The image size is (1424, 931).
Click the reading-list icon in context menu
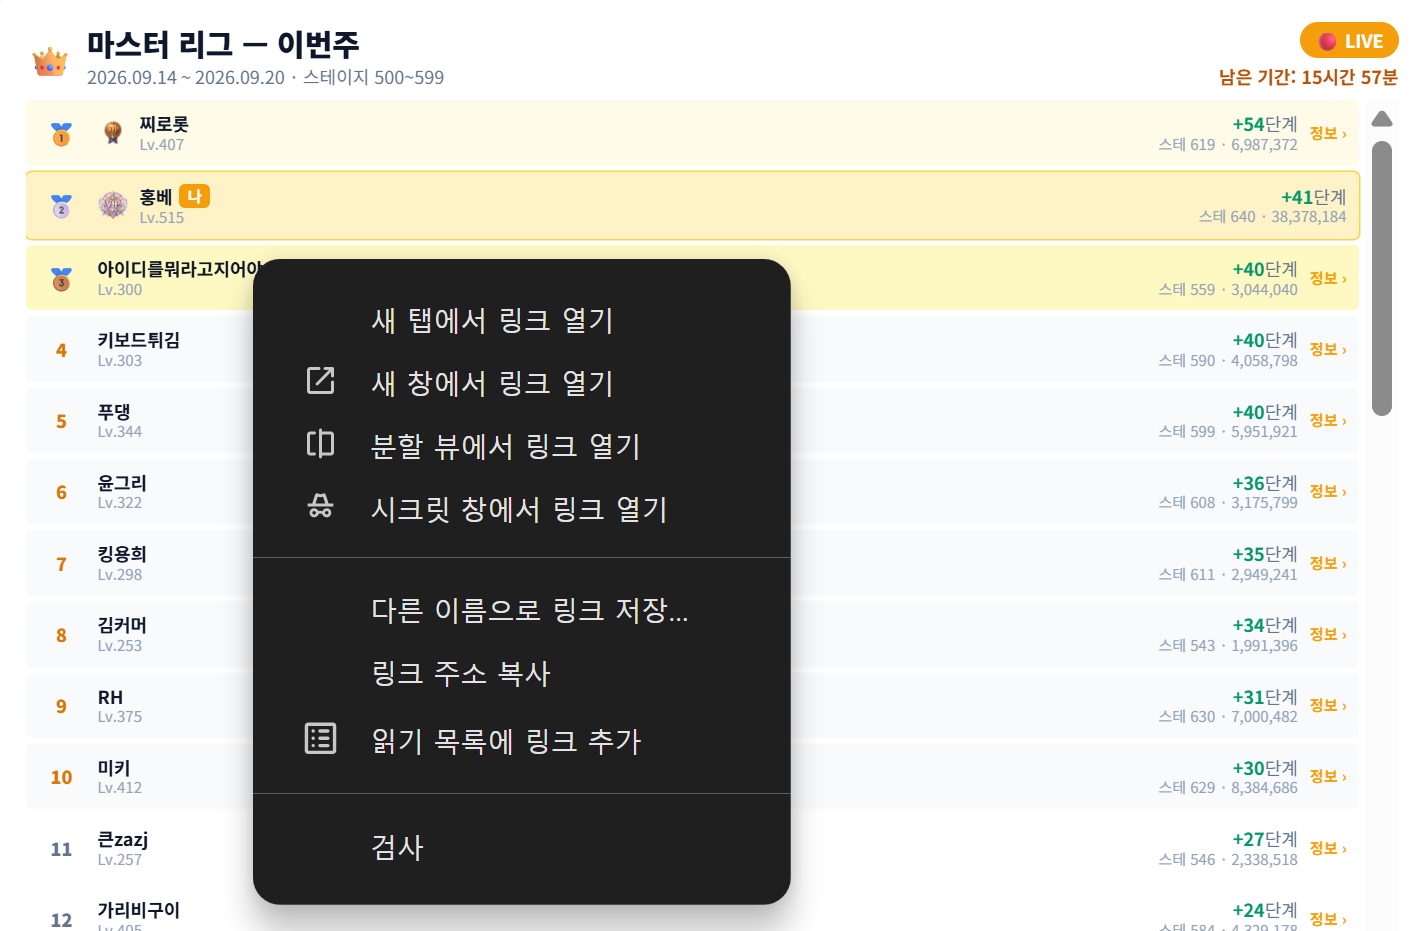320,738
